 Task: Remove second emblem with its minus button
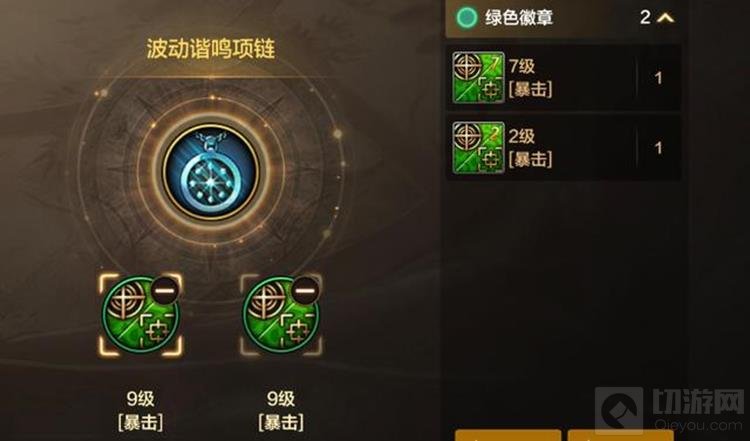tap(306, 290)
